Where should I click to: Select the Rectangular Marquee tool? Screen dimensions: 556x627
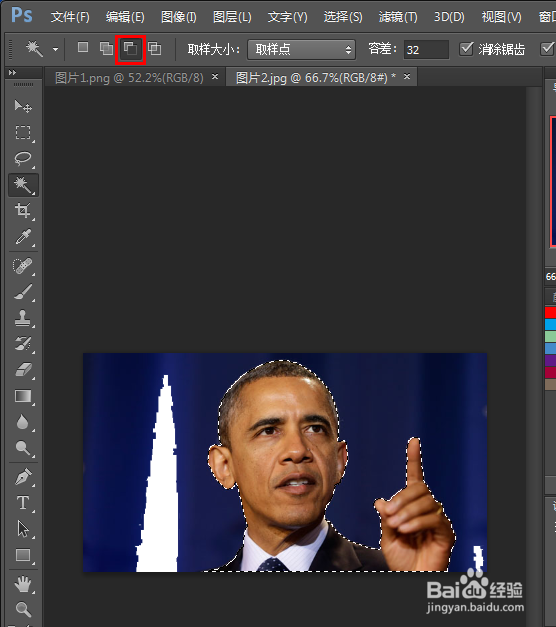[23, 132]
